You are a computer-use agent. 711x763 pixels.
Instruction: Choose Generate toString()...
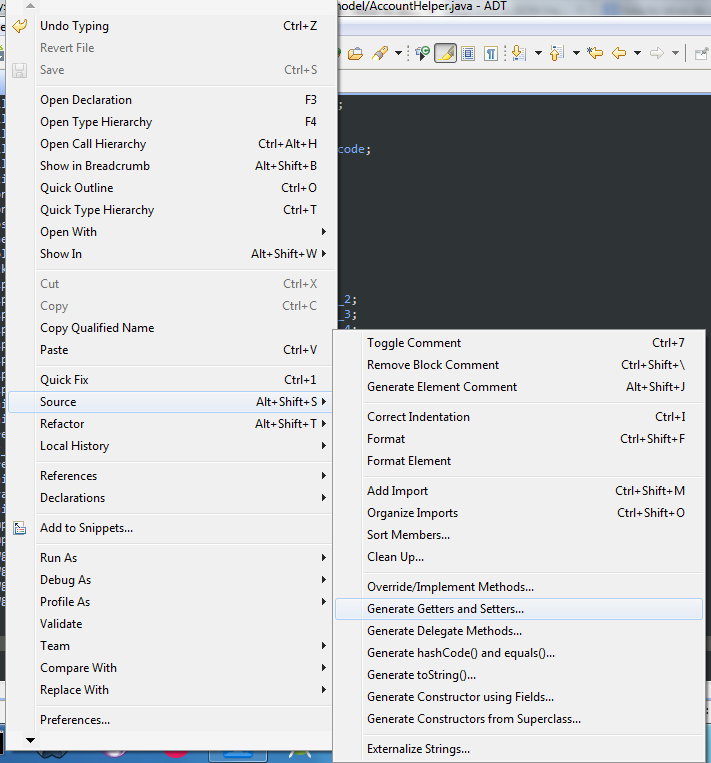[x=519, y=675]
